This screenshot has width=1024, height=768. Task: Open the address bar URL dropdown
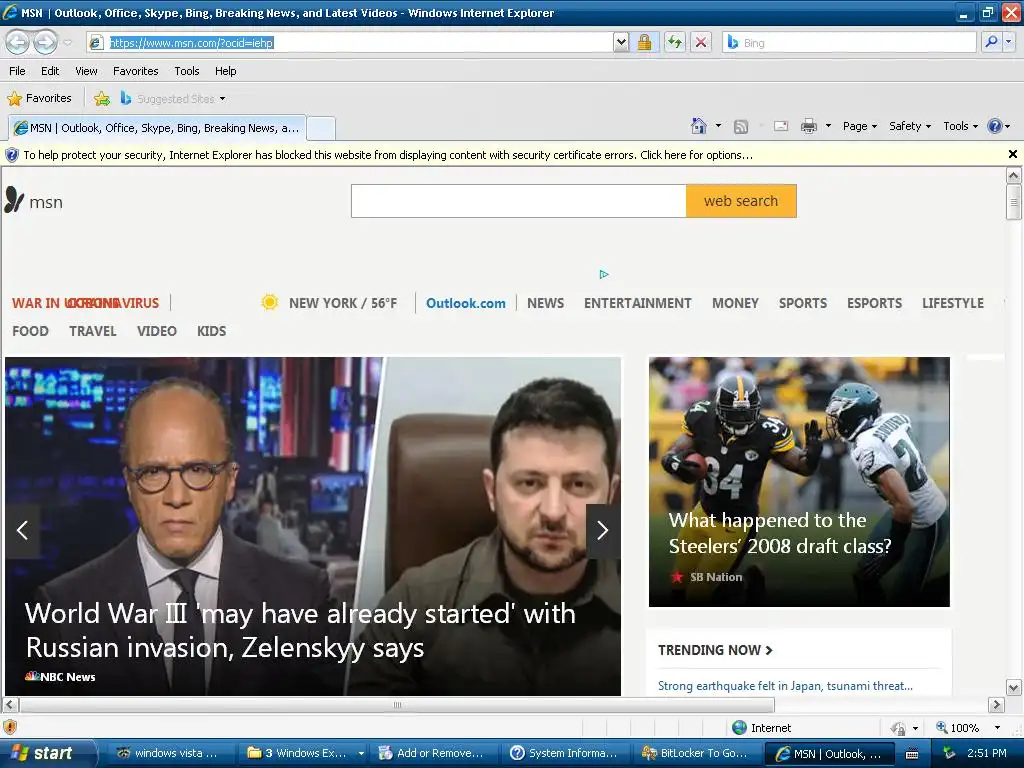[x=621, y=42]
